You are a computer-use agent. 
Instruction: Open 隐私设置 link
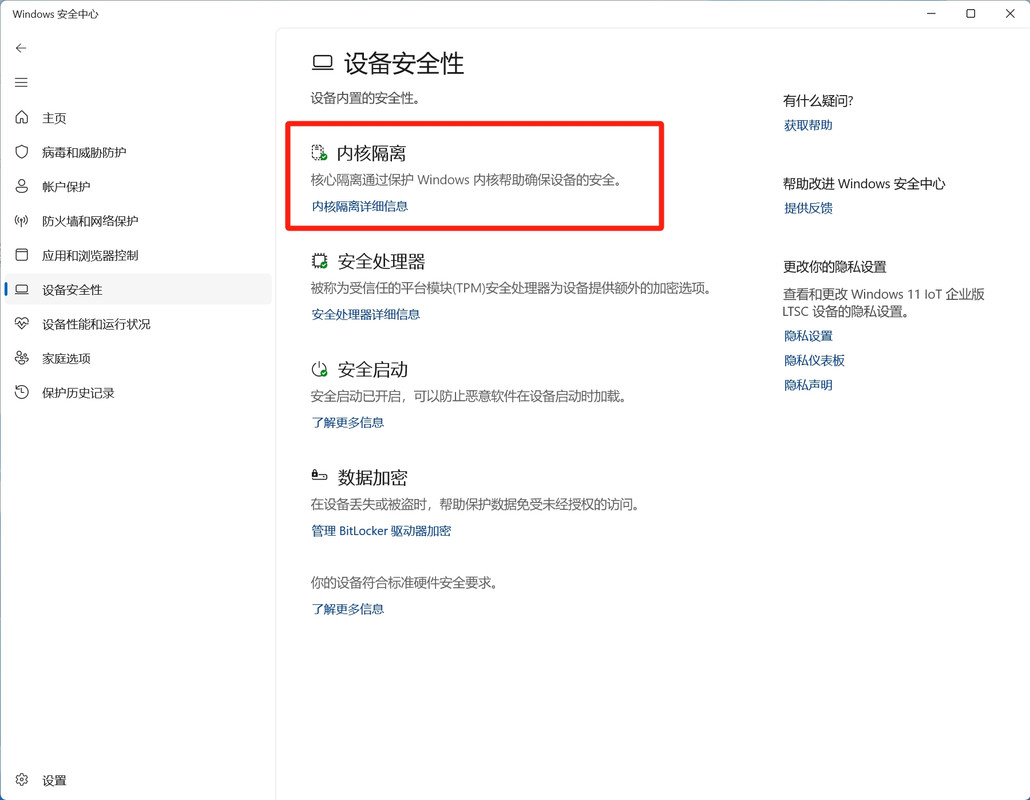click(808, 336)
